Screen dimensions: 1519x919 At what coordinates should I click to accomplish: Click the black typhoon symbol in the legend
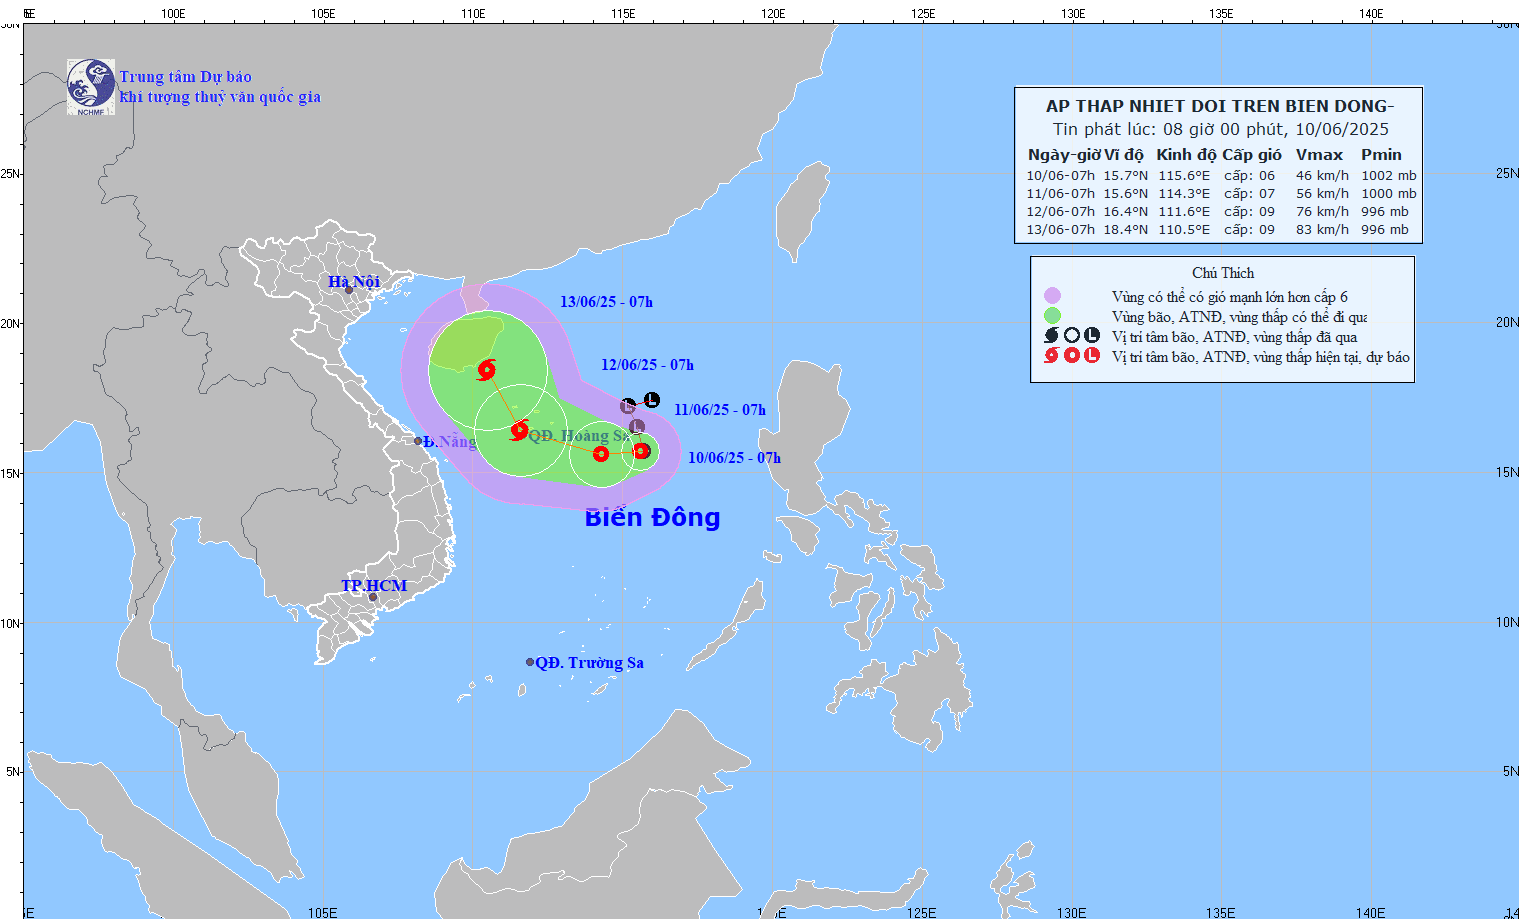click(1051, 336)
